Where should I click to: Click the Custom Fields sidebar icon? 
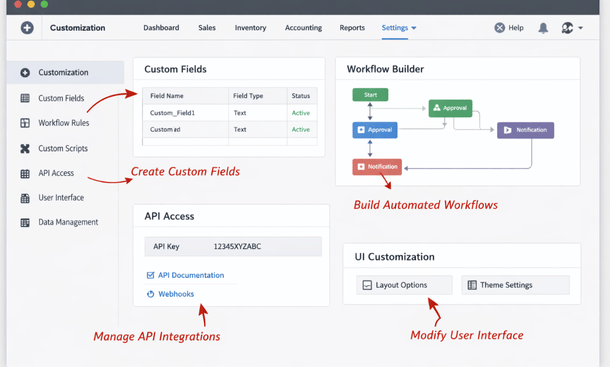point(25,98)
